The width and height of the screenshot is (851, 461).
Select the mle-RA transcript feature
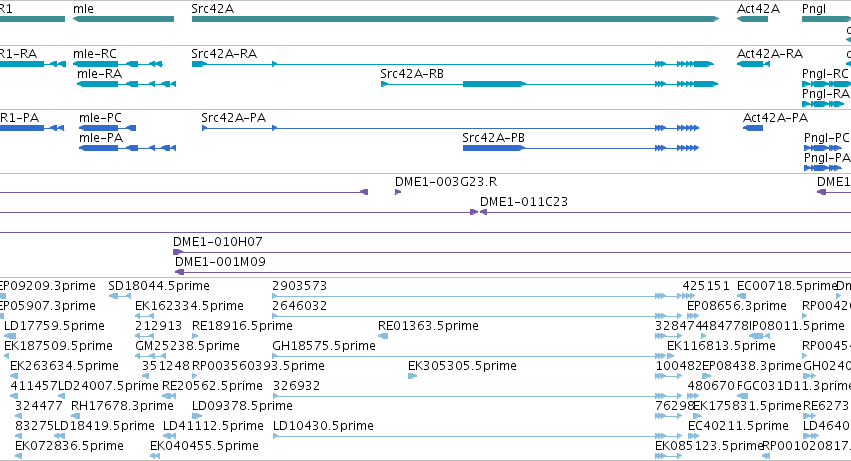coord(126,84)
